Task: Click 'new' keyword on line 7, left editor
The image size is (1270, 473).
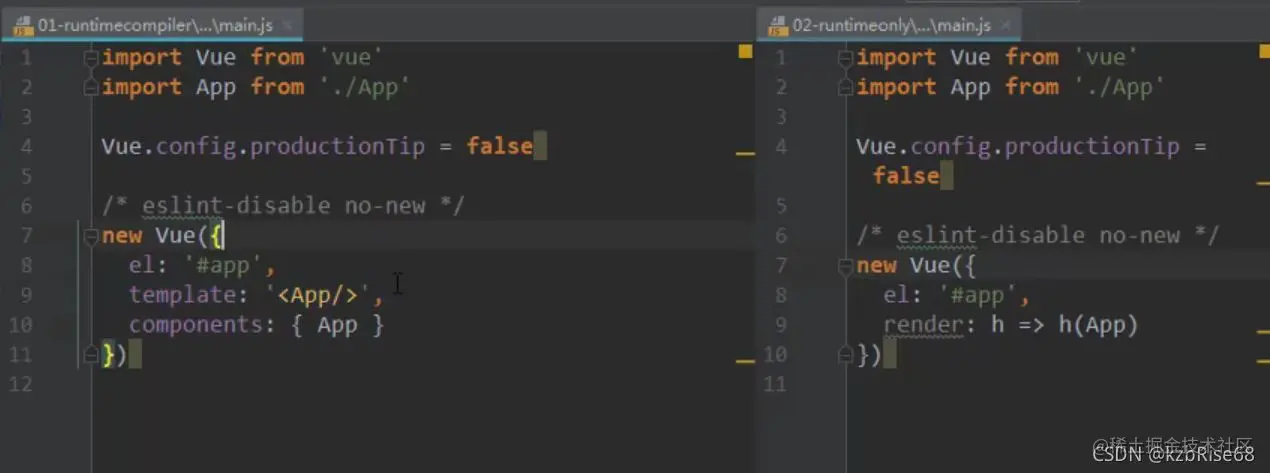Action: point(122,236)
